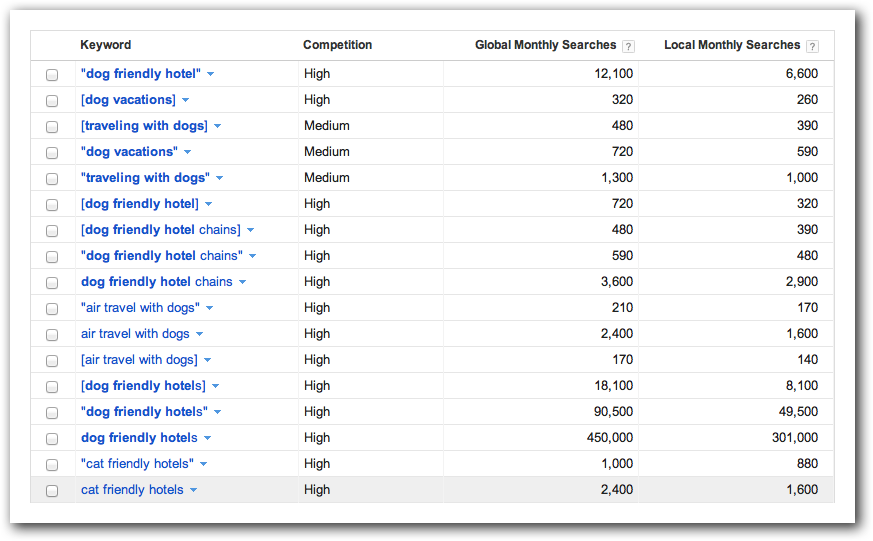Screen dimensions: 873x541
Task: Sort by the Competition column header
Action: point(337,45)
